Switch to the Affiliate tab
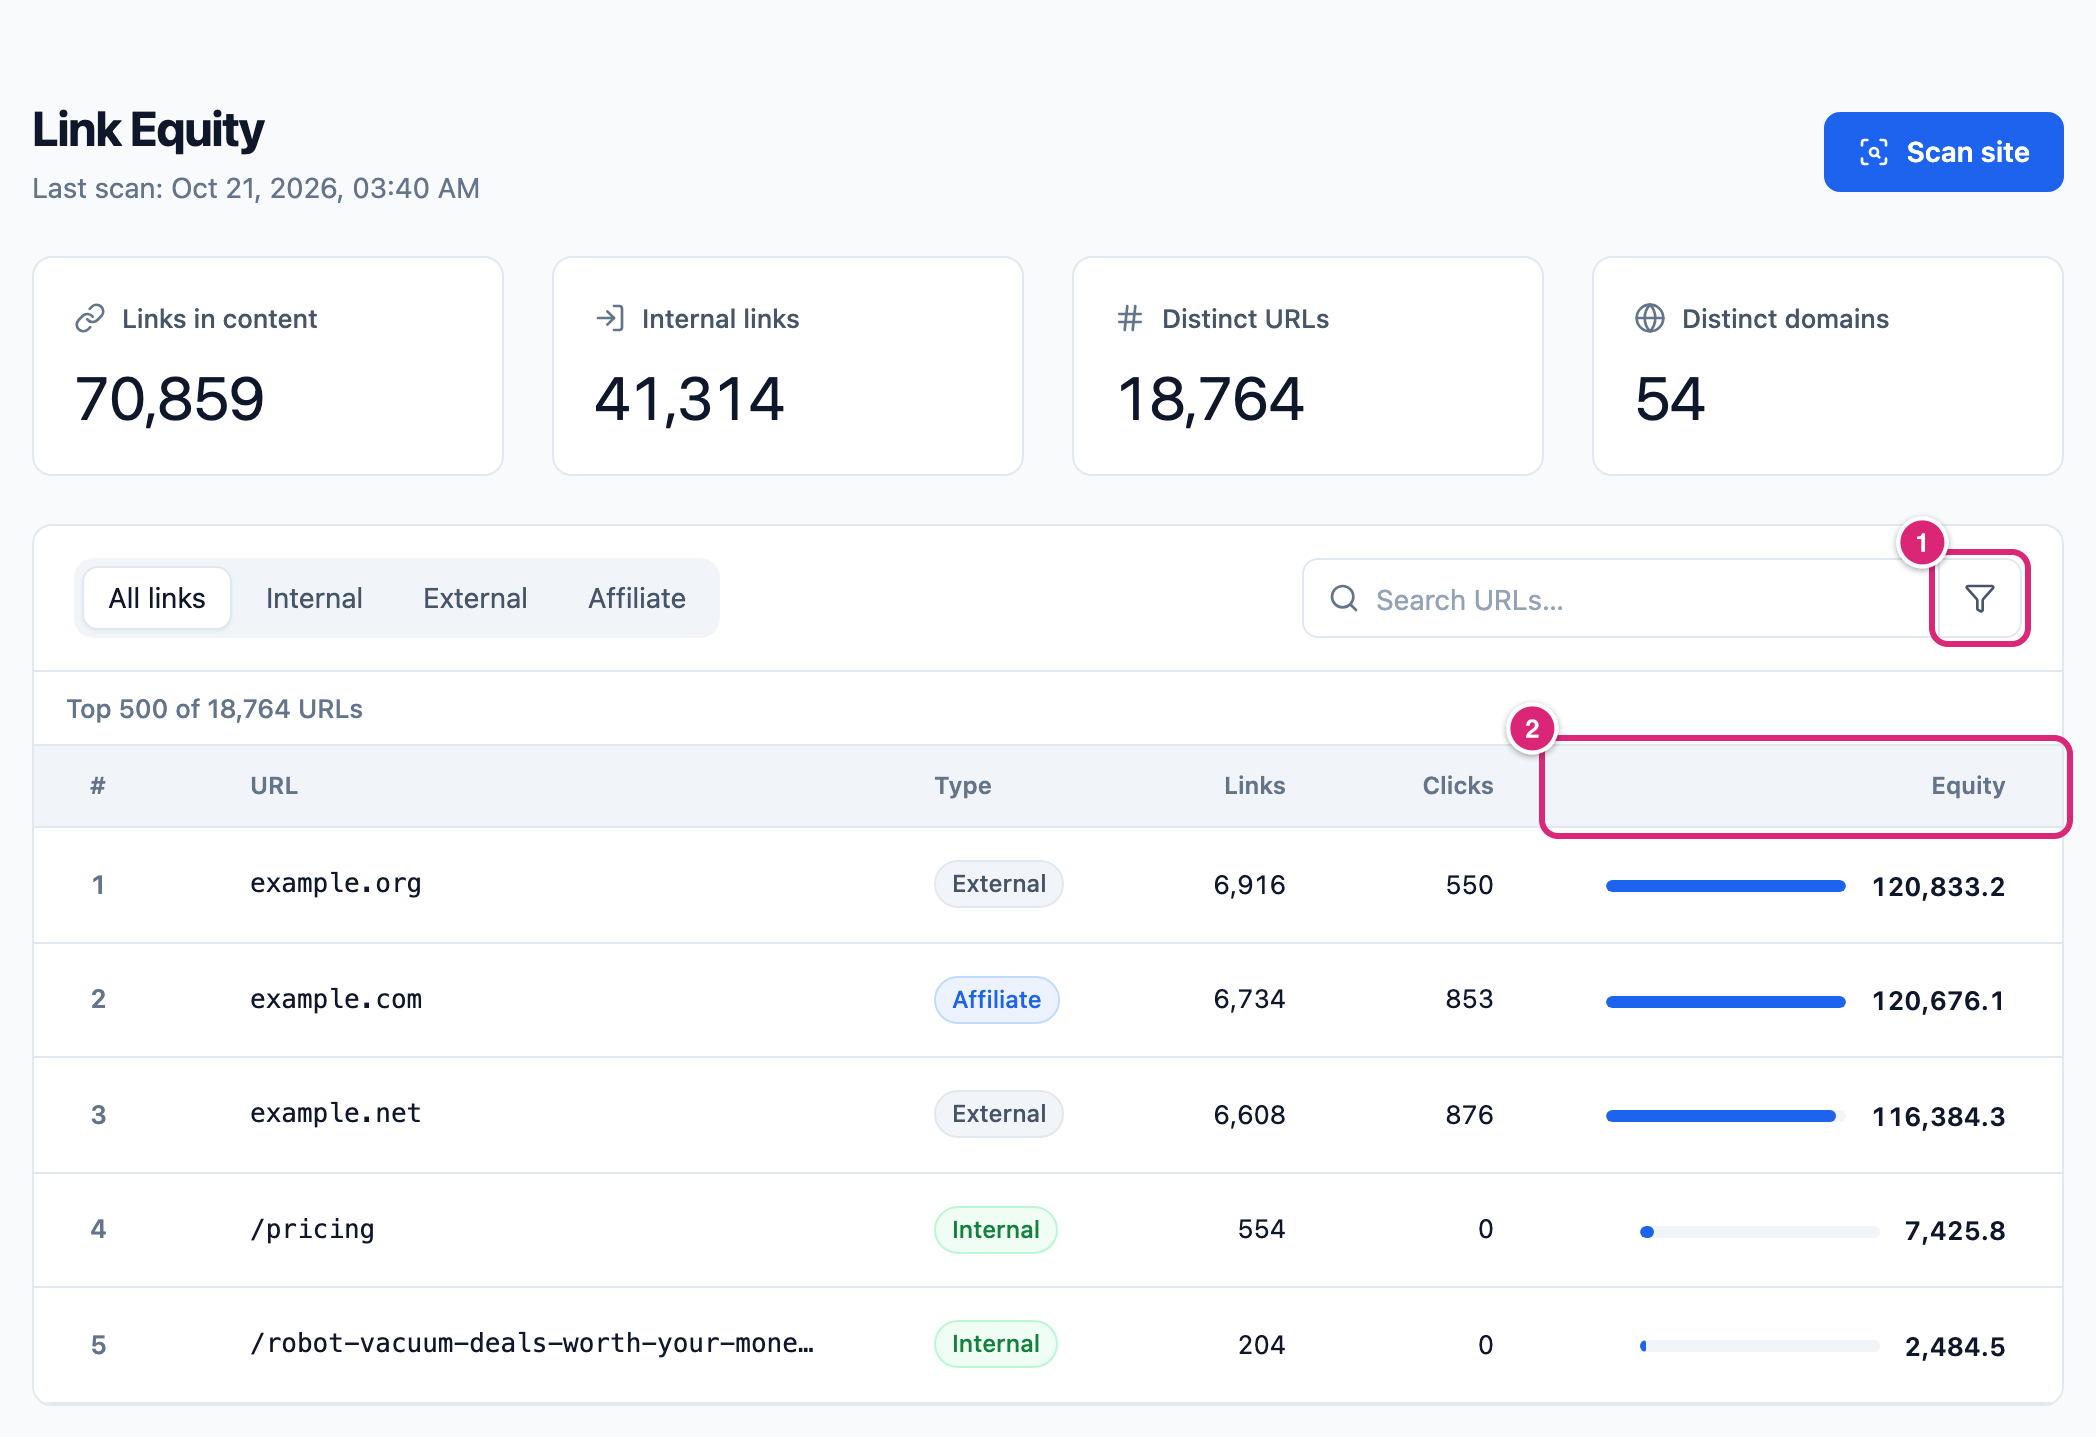2096x1437 pixels. [637, 598]
